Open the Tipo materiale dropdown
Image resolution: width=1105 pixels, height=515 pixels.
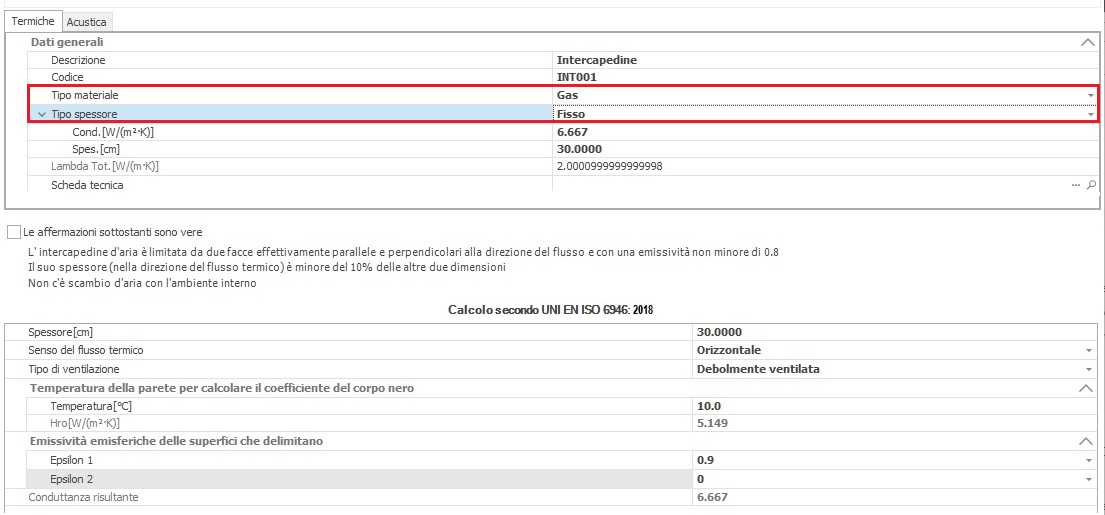pyautogui.click(x=1090, y=96)
